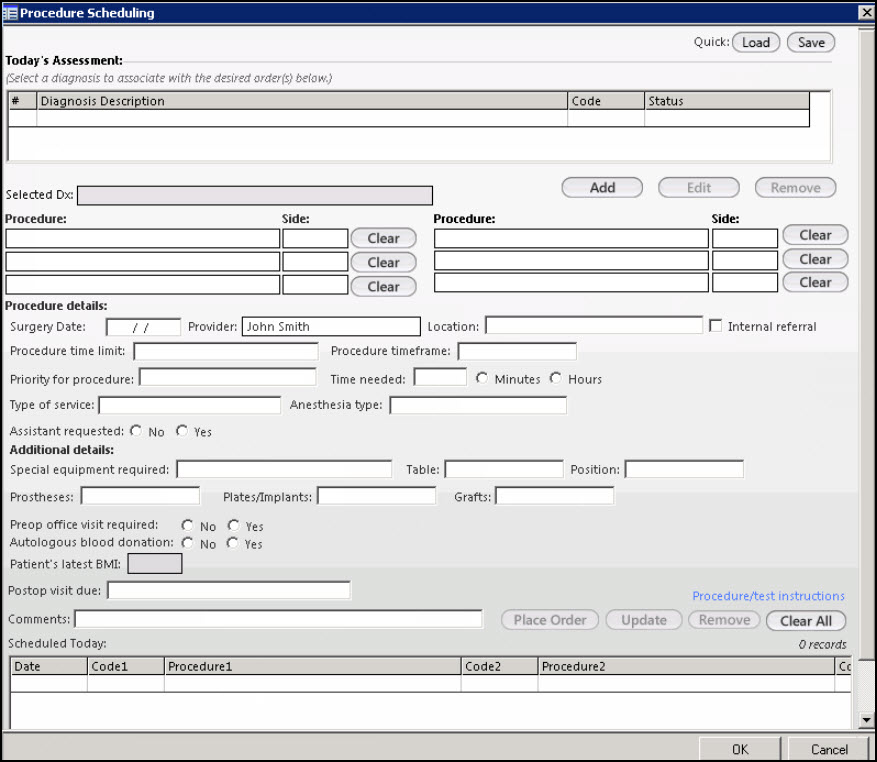Click the Type of service field

[190, 405]
